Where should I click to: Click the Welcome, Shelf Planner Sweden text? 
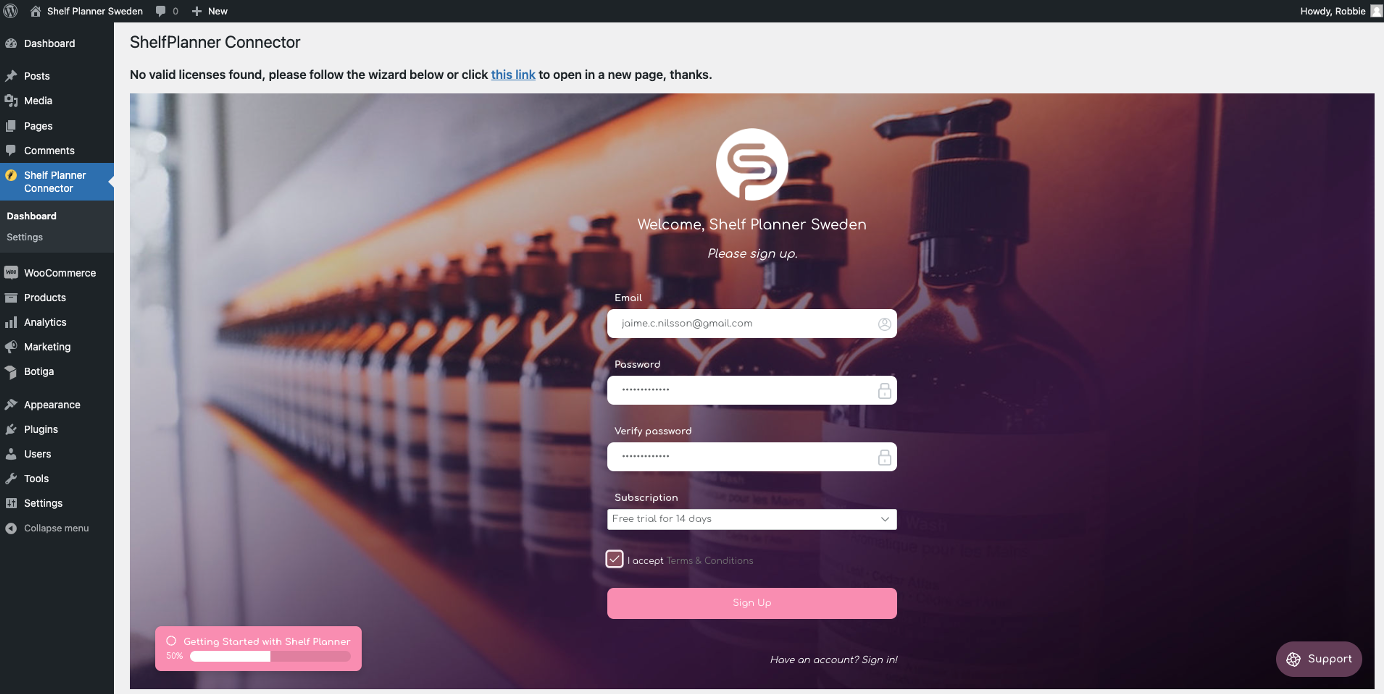(752, 225)
